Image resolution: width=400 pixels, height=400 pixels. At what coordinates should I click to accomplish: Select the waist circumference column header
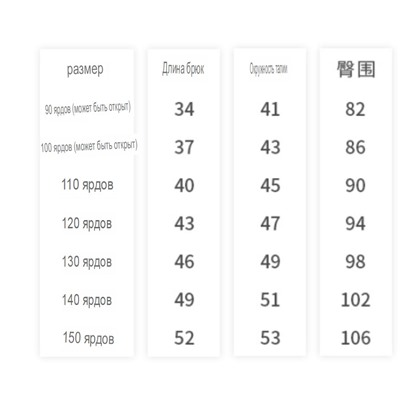pyautogui.click(x=269, y=69)
